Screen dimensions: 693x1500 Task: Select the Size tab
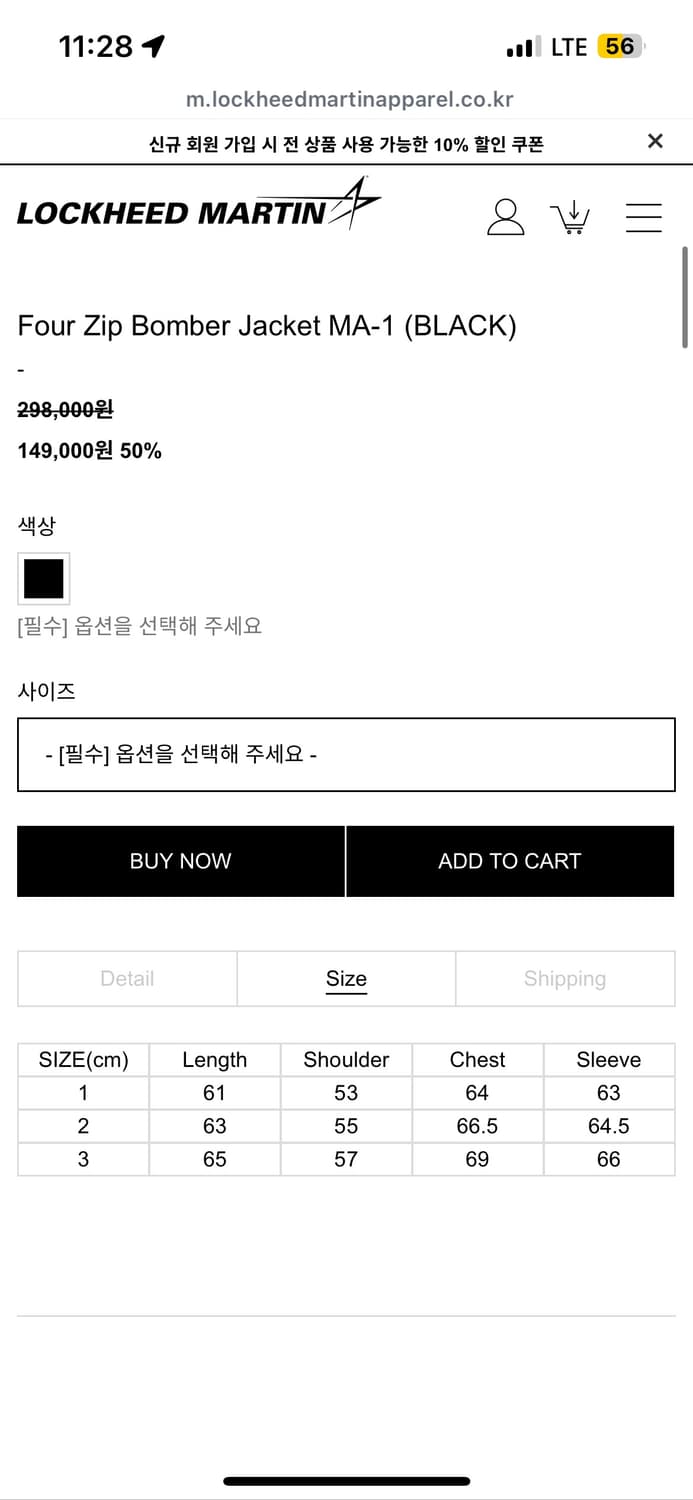pyautogui.click(x=346, y=978)
